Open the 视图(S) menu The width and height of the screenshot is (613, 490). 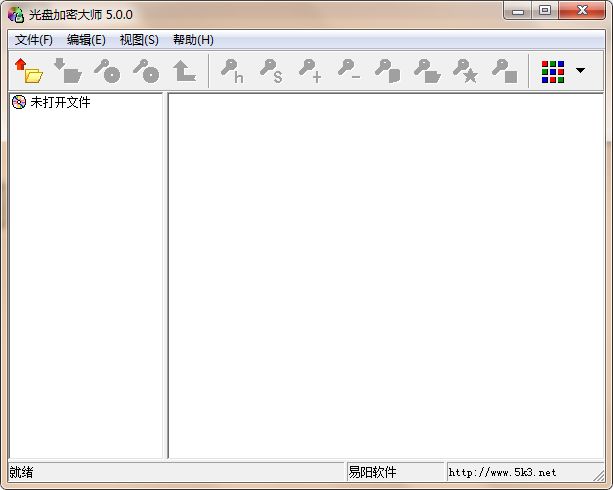point(139,40)
